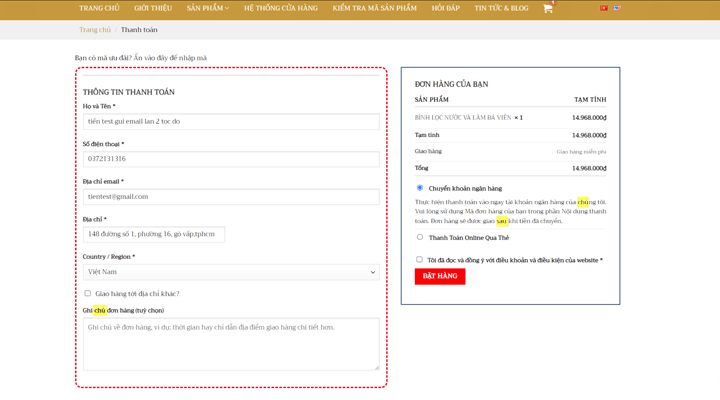
Task: Go to Trang Chủ in navigation
Action: point(99,8)
